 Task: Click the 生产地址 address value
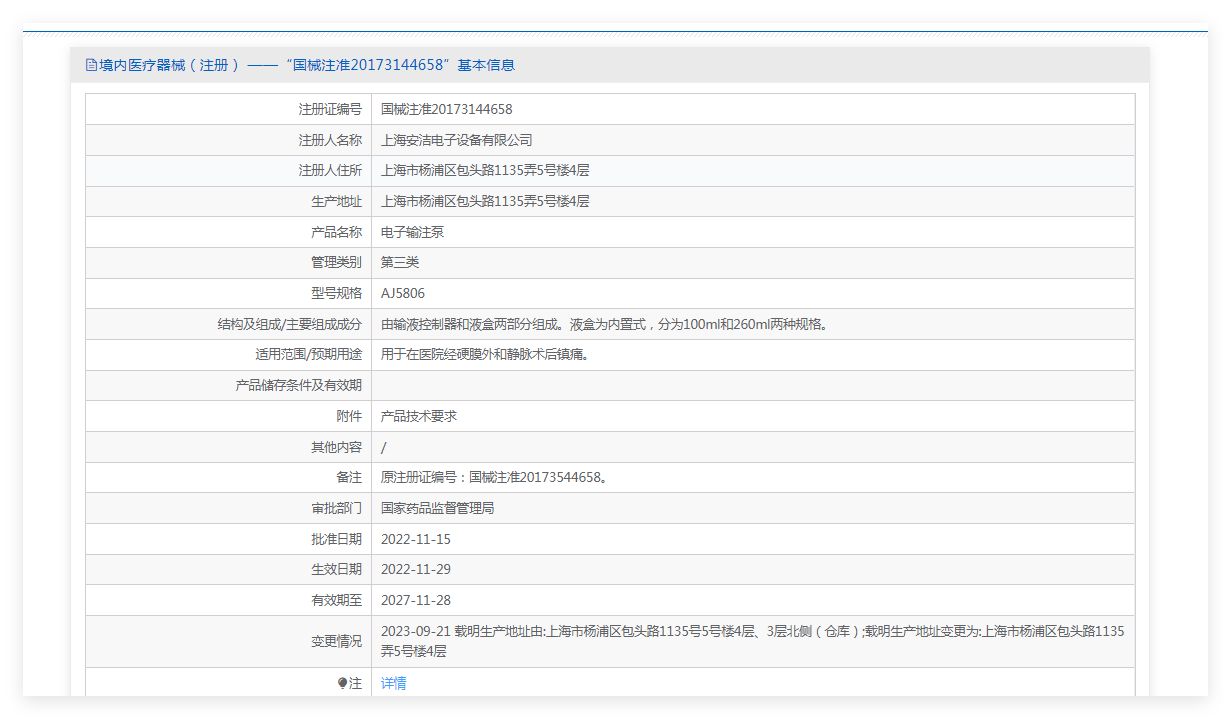pyautogui.click(x=485, y=201)
